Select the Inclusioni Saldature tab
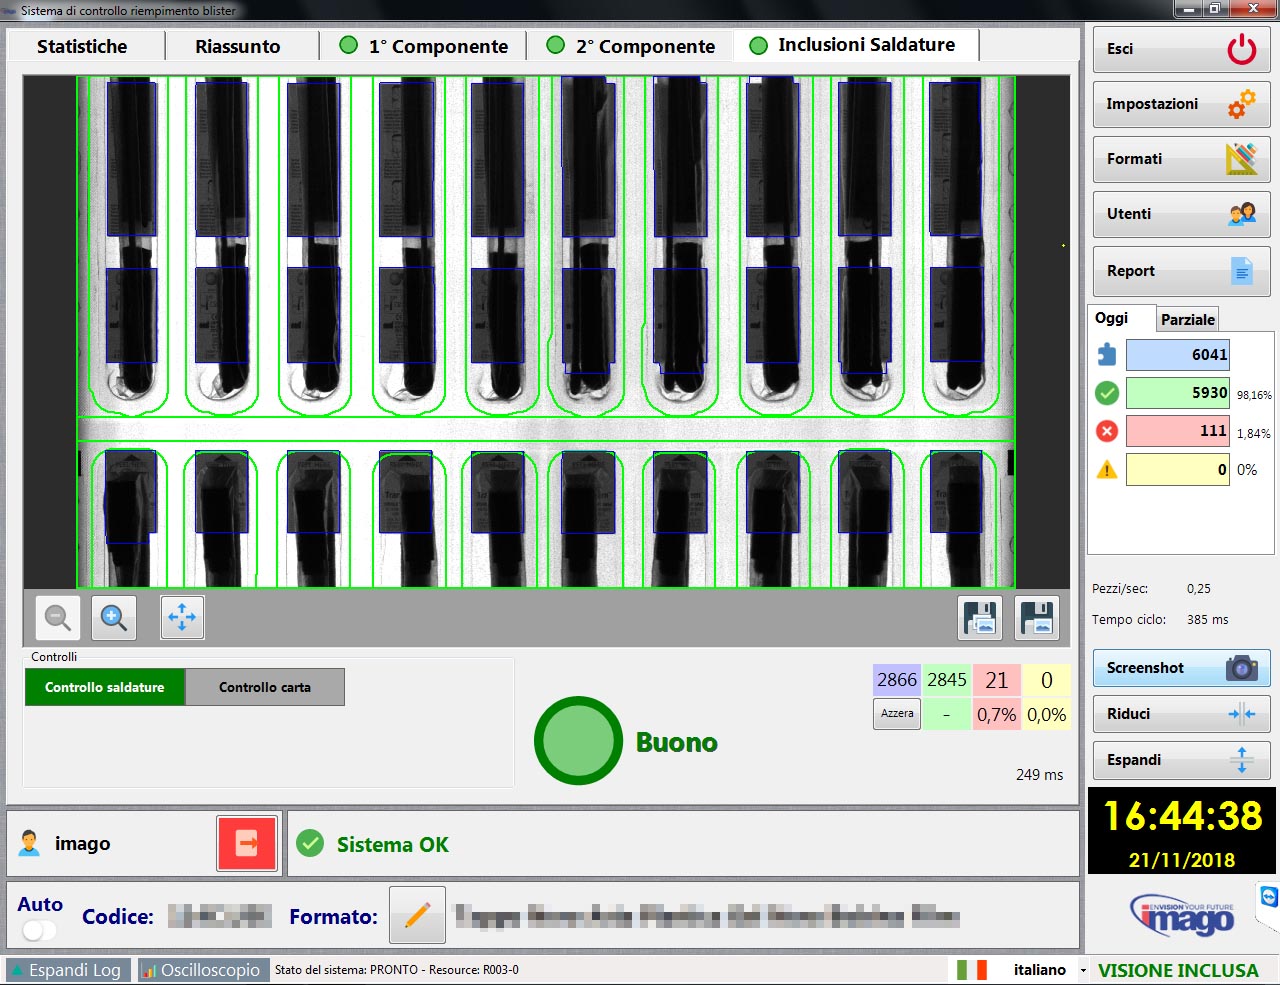 pos(855,45)
